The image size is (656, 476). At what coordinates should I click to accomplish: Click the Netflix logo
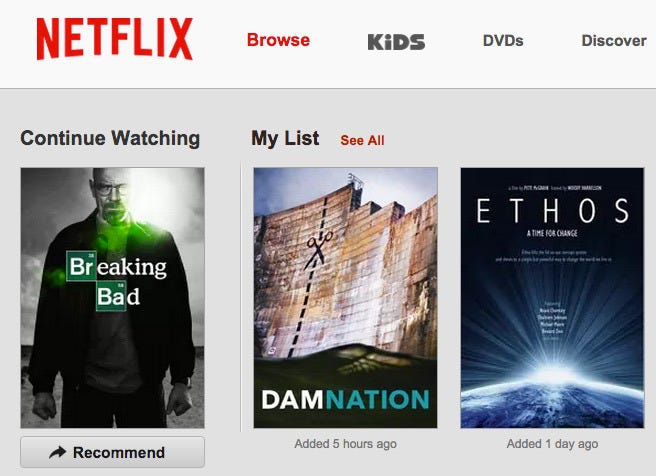click(115, 39)
